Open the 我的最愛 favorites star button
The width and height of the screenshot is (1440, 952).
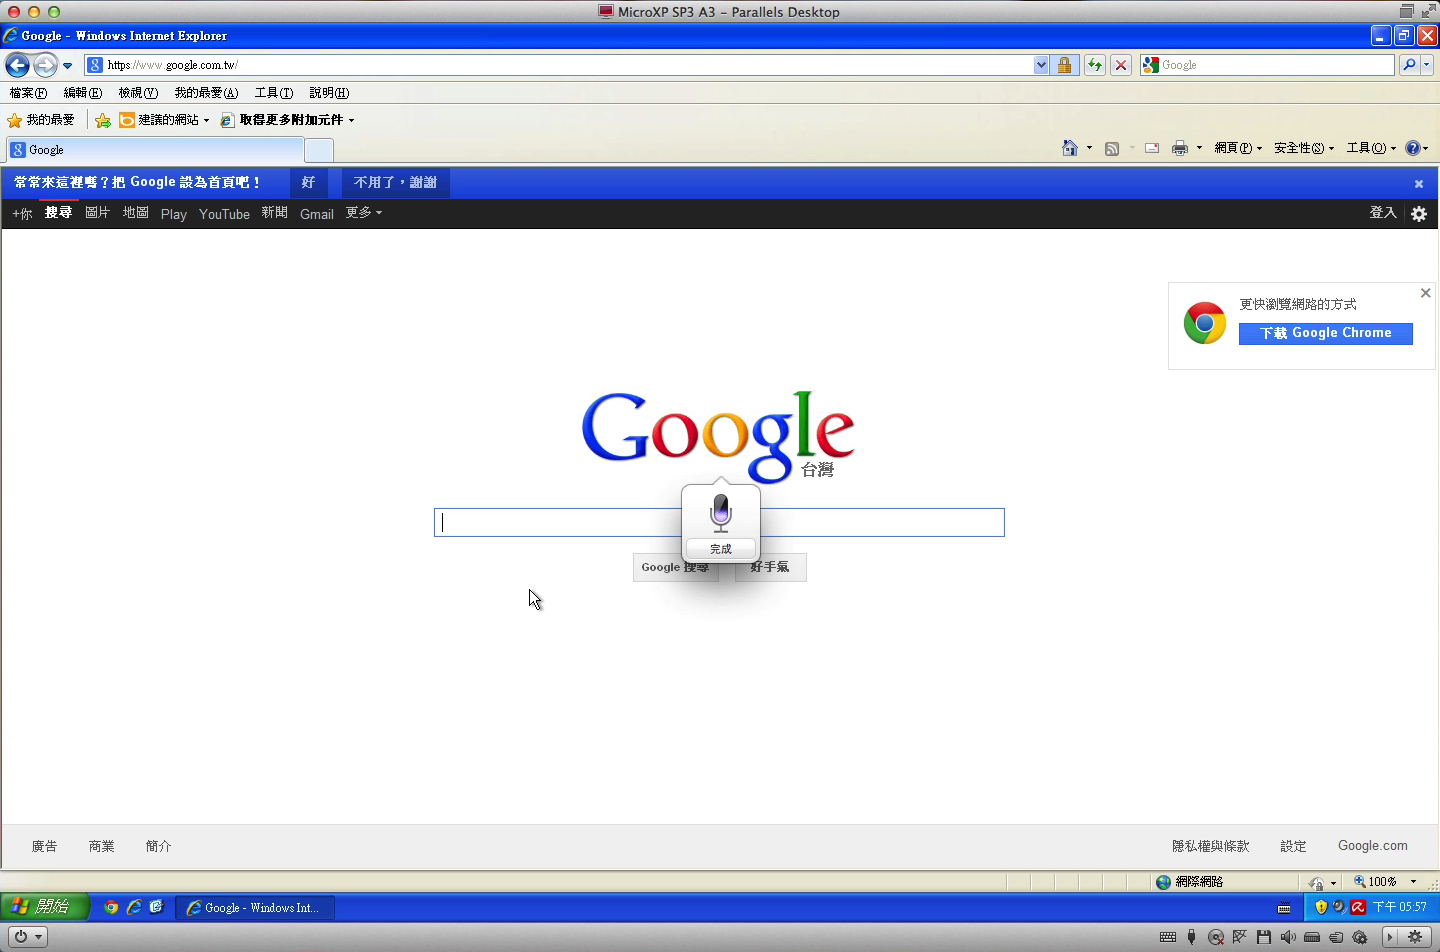41,120
